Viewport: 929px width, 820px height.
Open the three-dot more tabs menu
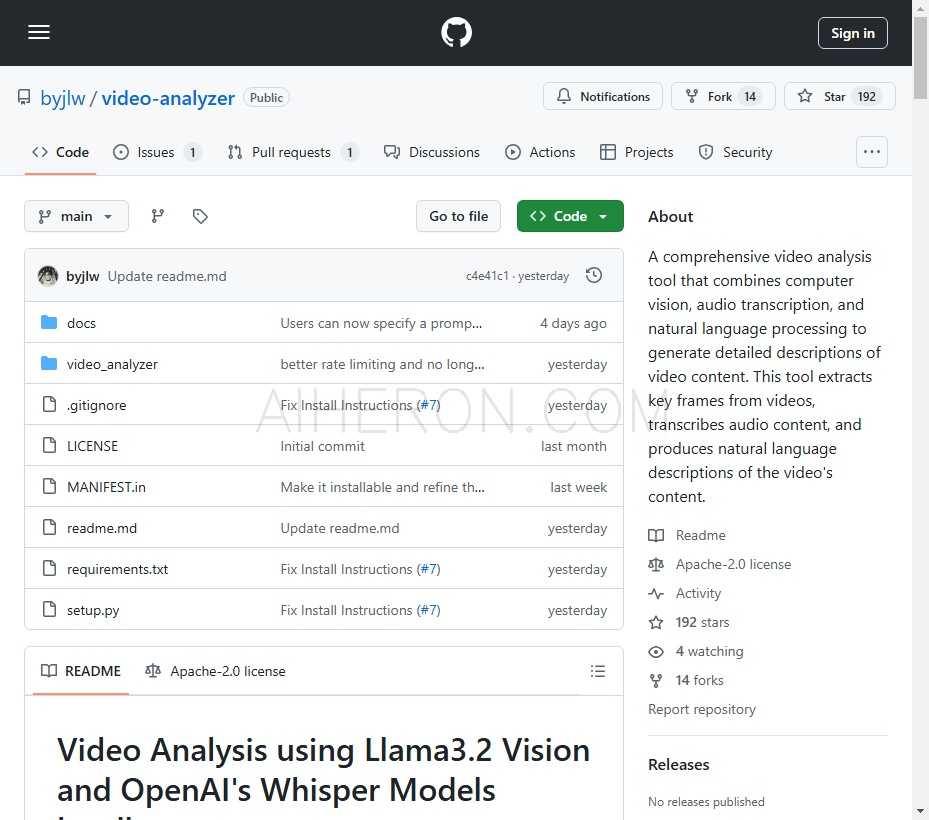872,152
